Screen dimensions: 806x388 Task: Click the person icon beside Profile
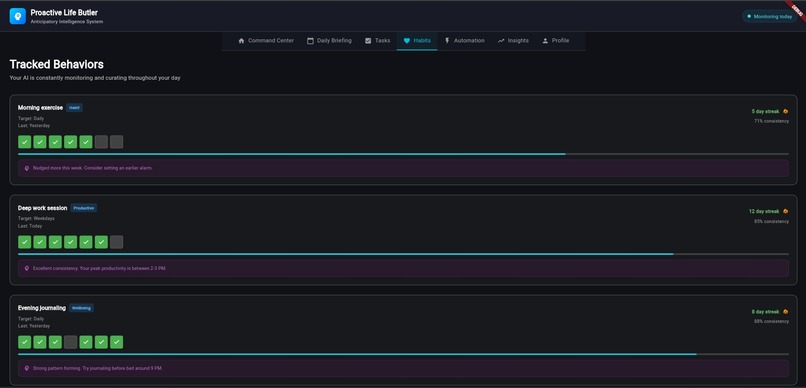[545, 41]
